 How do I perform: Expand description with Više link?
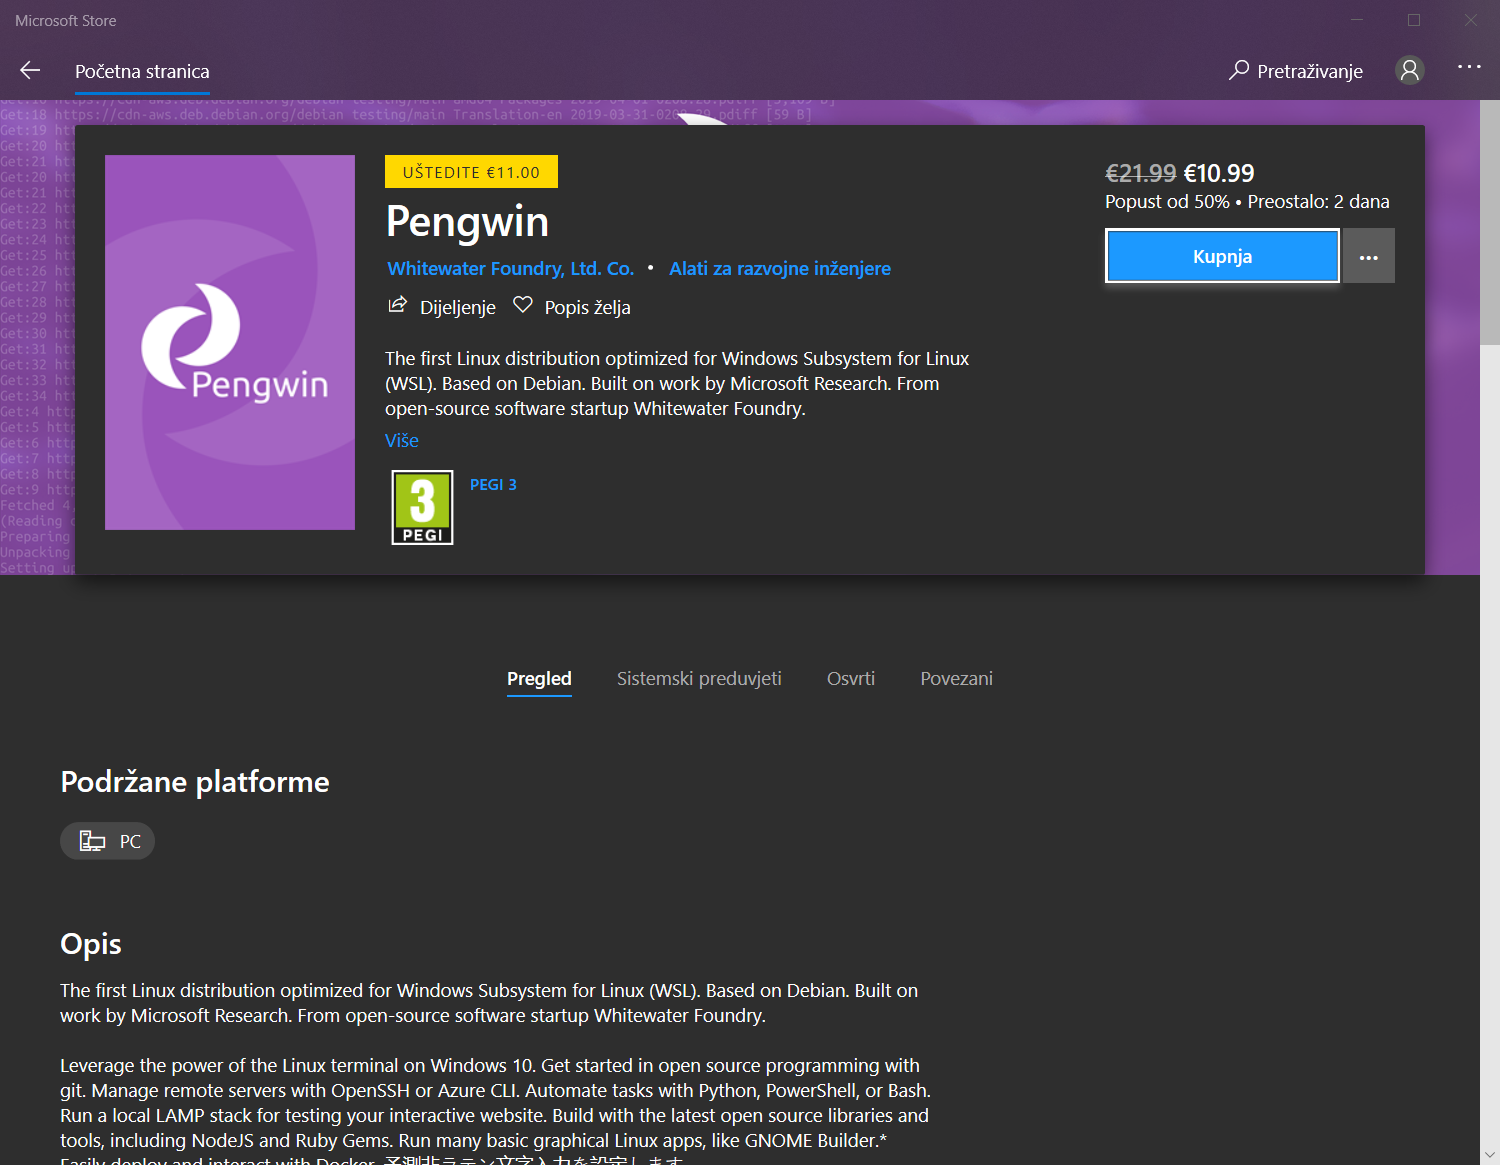(402, 441)
